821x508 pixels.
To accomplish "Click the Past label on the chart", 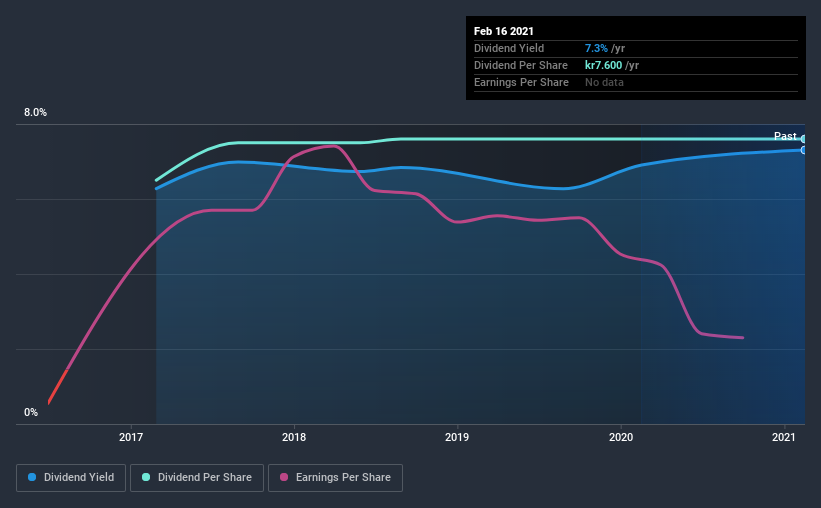I will pos(785,136).
